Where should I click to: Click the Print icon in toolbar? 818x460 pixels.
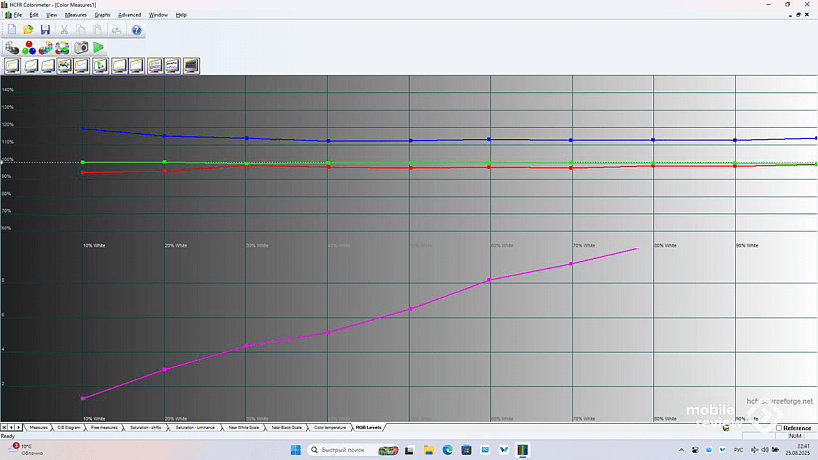(117, 30)
